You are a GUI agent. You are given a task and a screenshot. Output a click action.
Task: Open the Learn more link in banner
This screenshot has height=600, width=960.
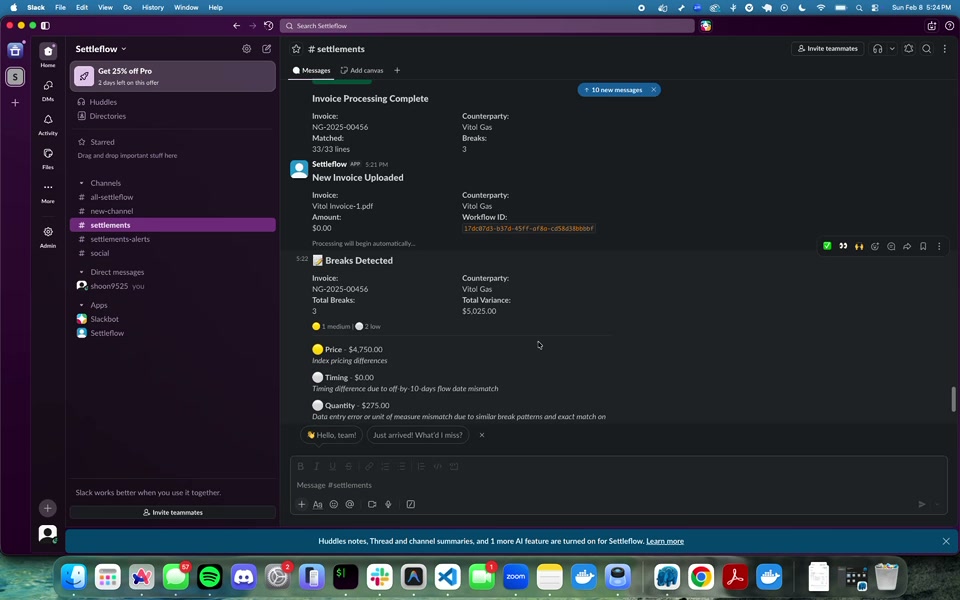(665, 541)
